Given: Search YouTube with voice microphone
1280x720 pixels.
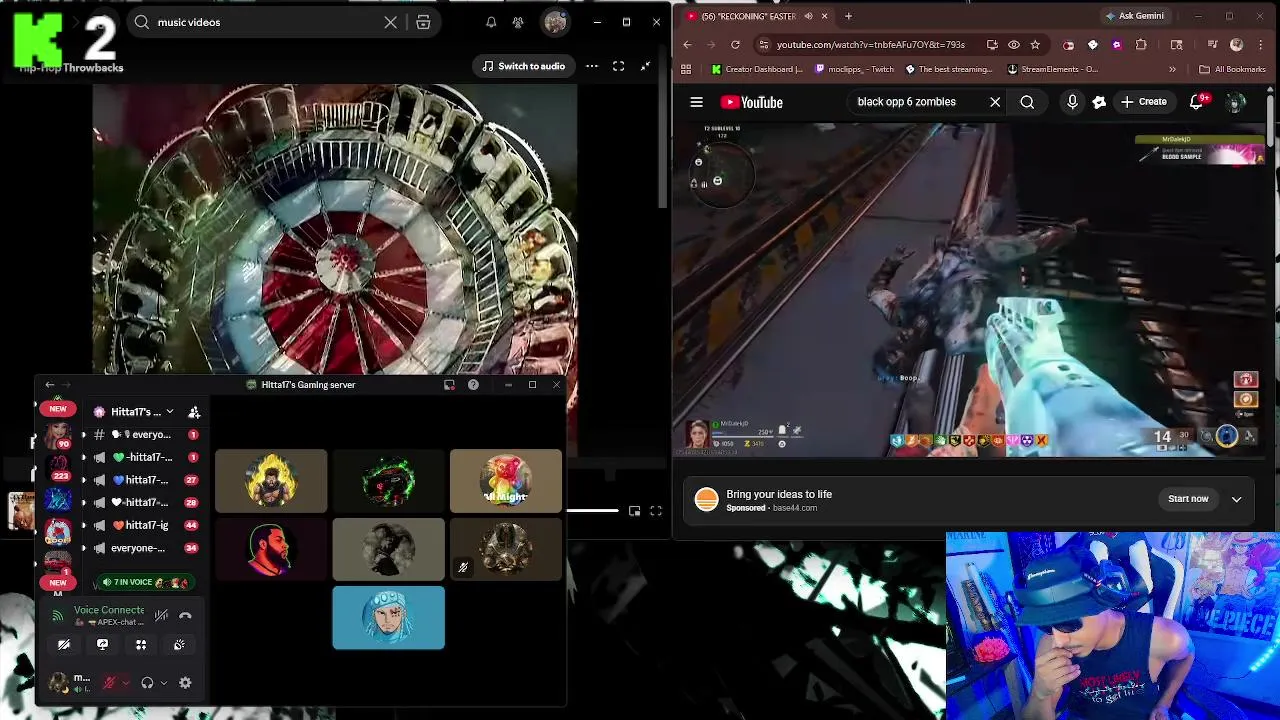Looking at the screenshot, I should (x=1072, y=102).
